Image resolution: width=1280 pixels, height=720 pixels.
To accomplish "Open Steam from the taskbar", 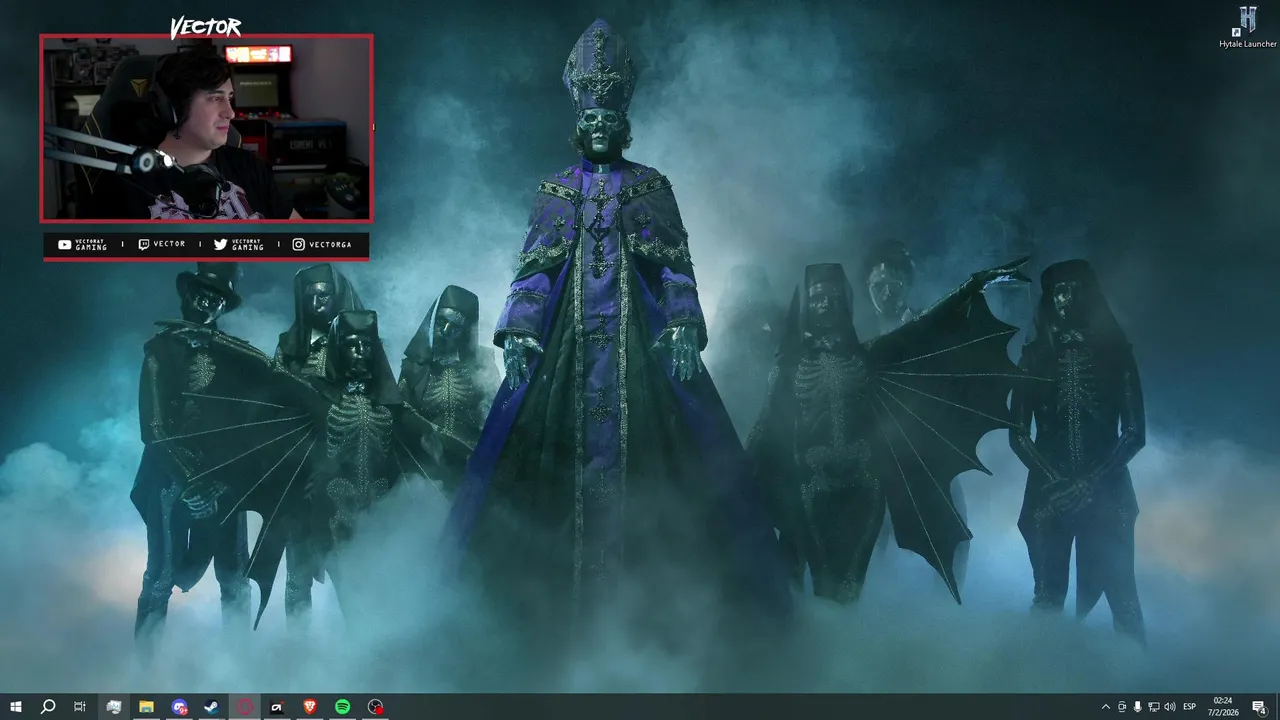I will tap(211, 707).
